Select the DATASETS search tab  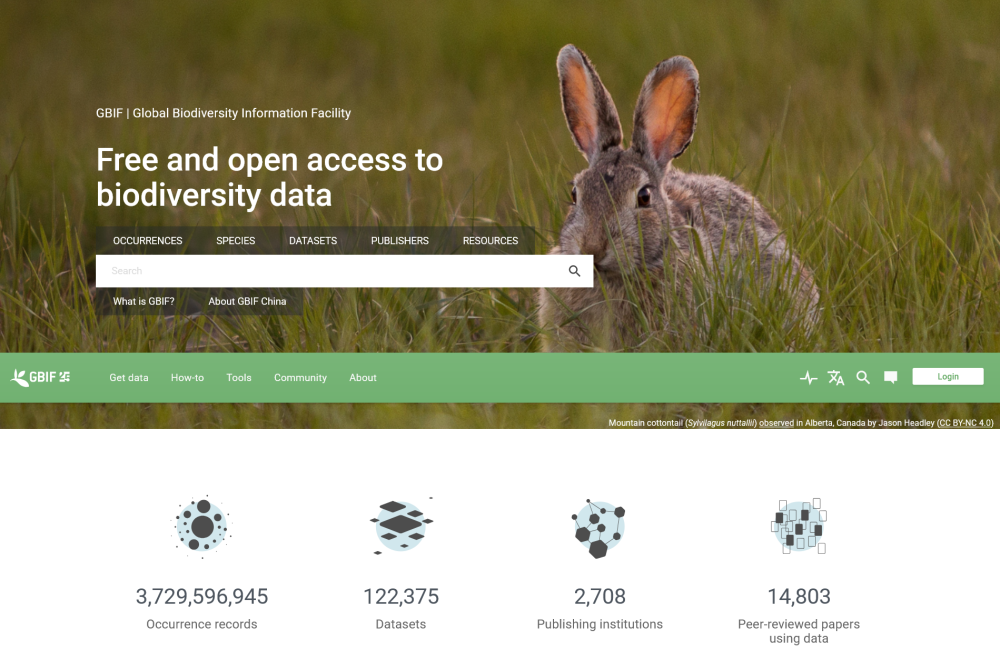[312, 240]
